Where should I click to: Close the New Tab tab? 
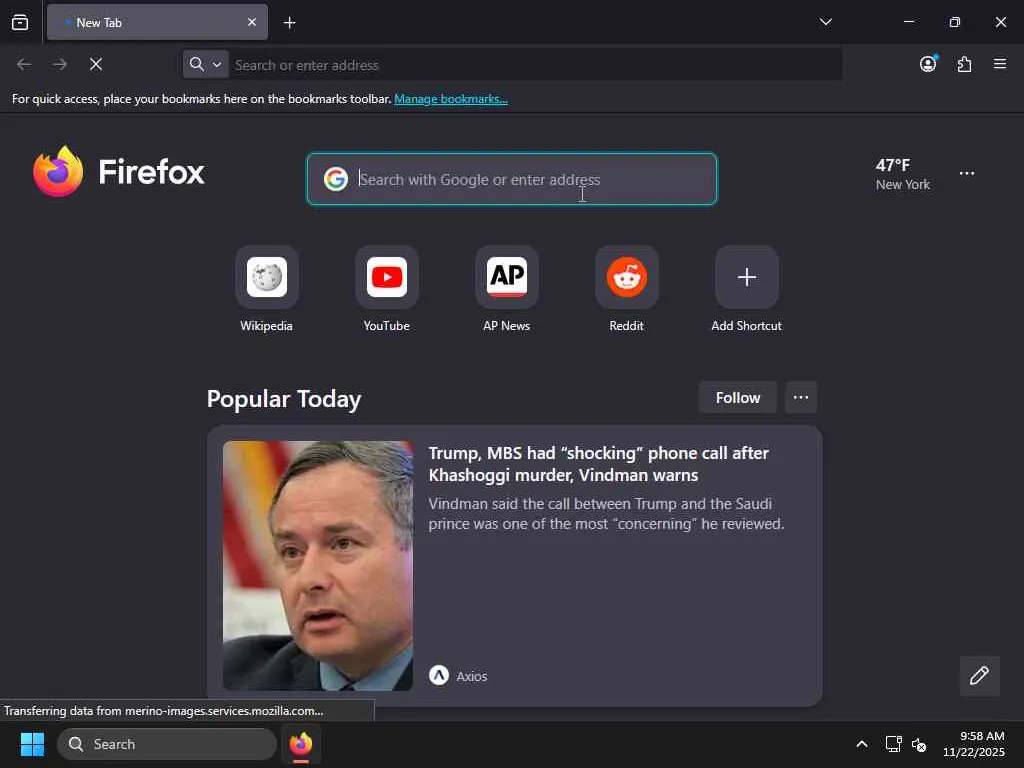251,22
